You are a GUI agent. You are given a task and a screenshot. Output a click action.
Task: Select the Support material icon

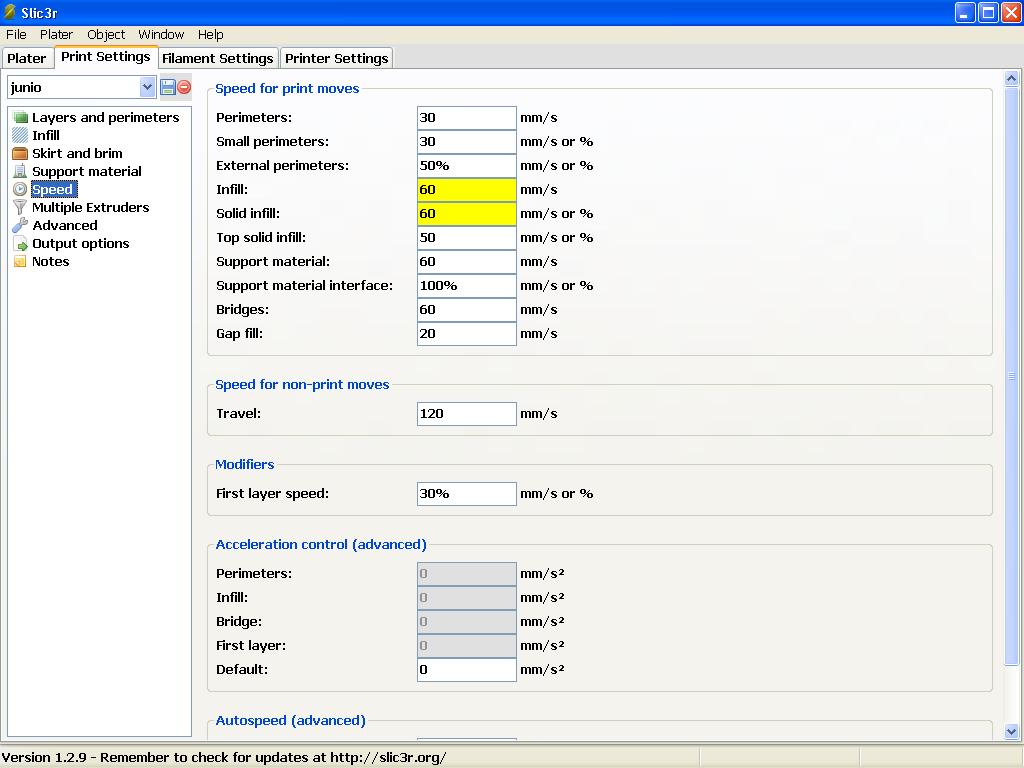pos(20,172)
